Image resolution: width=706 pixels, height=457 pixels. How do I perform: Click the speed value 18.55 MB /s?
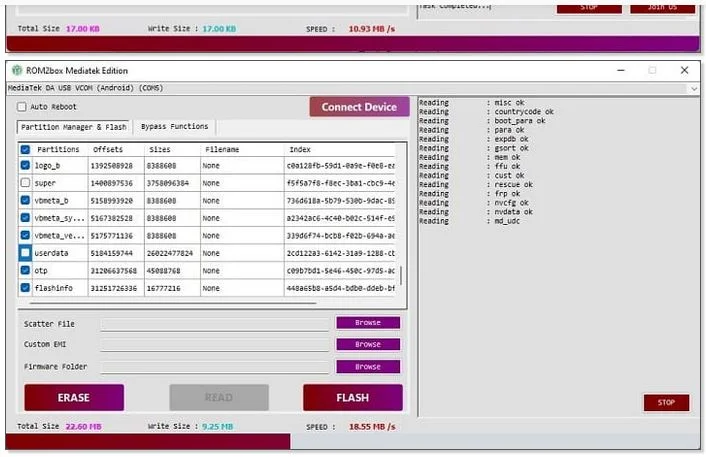372,426
